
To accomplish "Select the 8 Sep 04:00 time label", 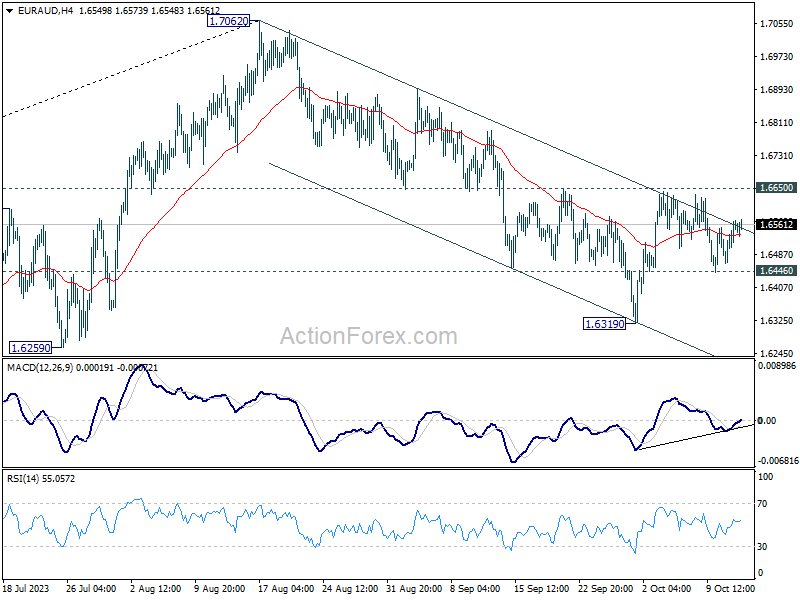I will 476,588.
